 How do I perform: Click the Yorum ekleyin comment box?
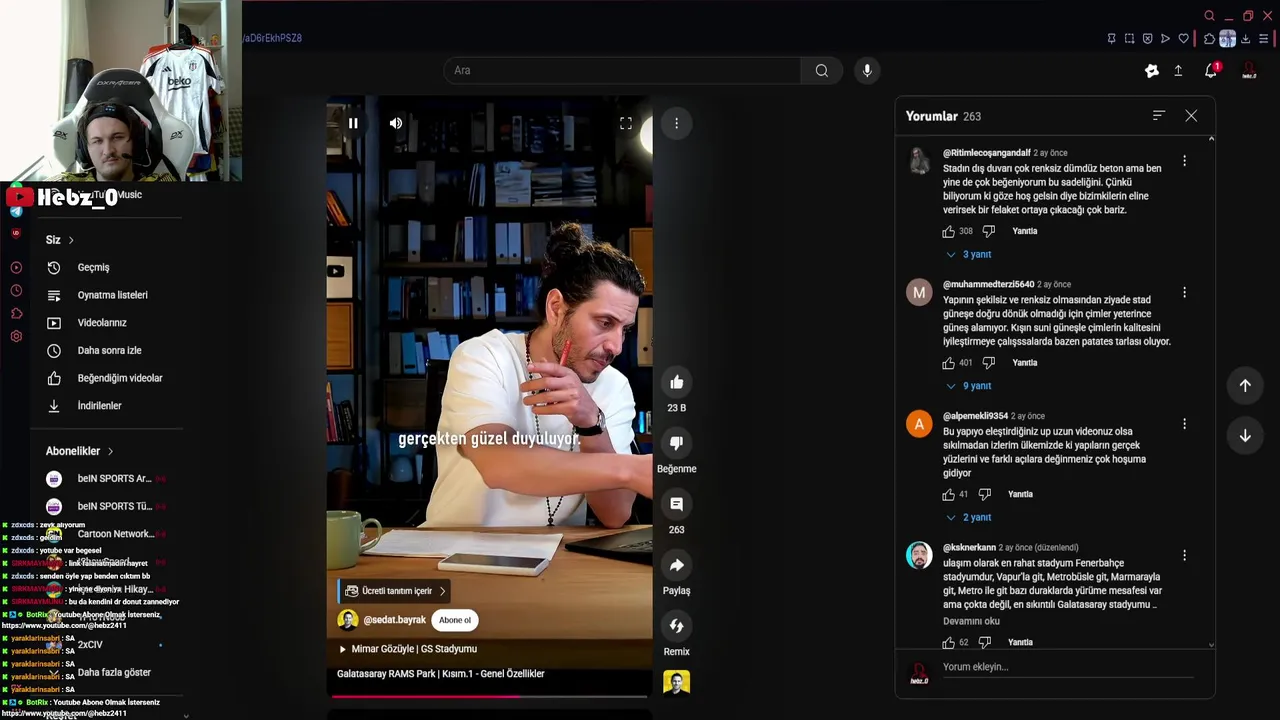(x=1068, y=668)
